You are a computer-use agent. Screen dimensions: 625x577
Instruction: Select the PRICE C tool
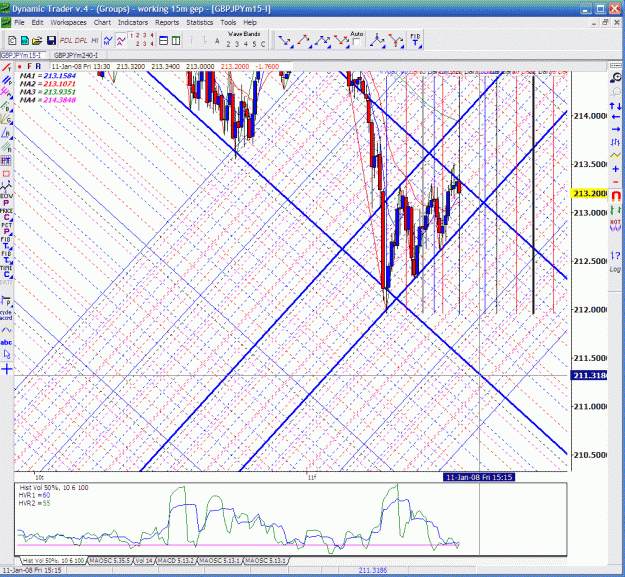point(6,214)
